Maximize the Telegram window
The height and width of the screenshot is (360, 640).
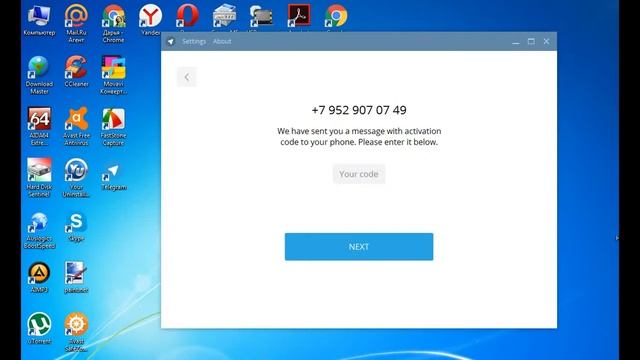click(x=531, y=42)
